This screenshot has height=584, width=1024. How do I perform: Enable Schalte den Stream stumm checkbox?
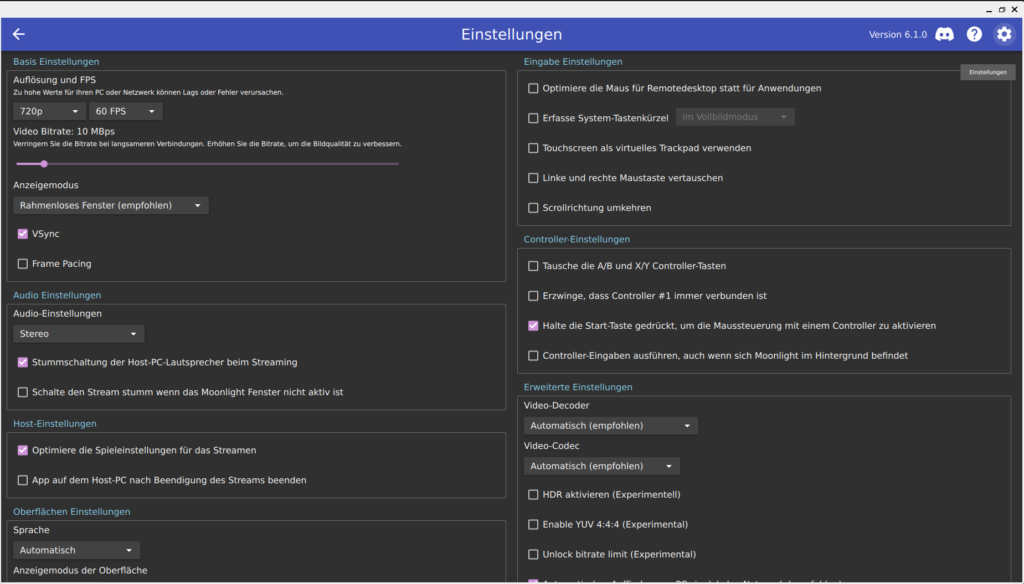coord(23,392)
